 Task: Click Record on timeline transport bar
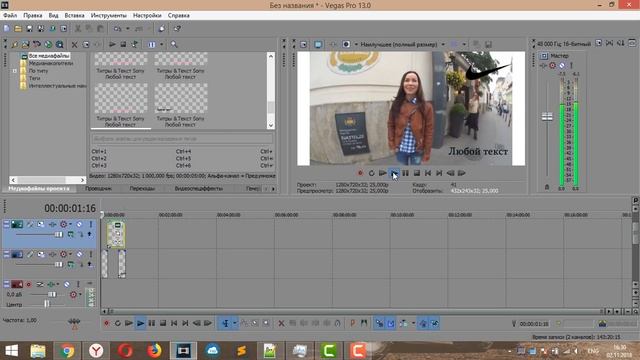(107, 323)
